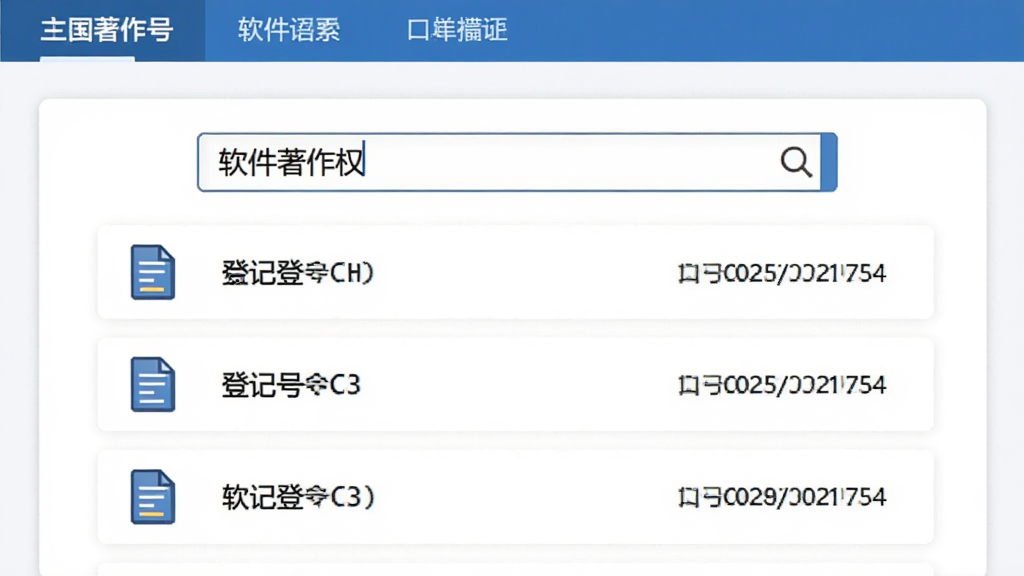Click the registration number in the 登记登令CH) row

point(782,273)
